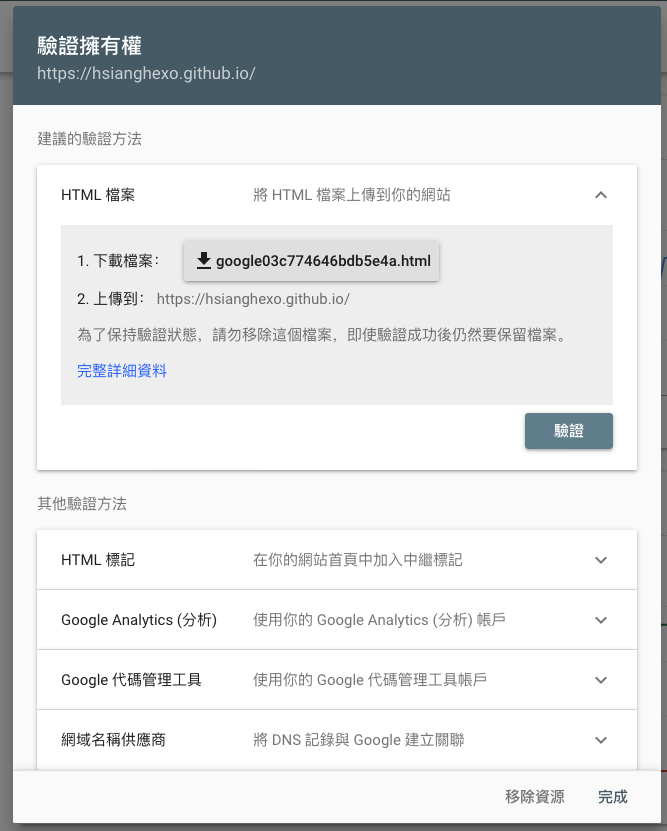Expand the 網域名稱供應商 method chevron

pyautogui.click(x=600, y=740)
